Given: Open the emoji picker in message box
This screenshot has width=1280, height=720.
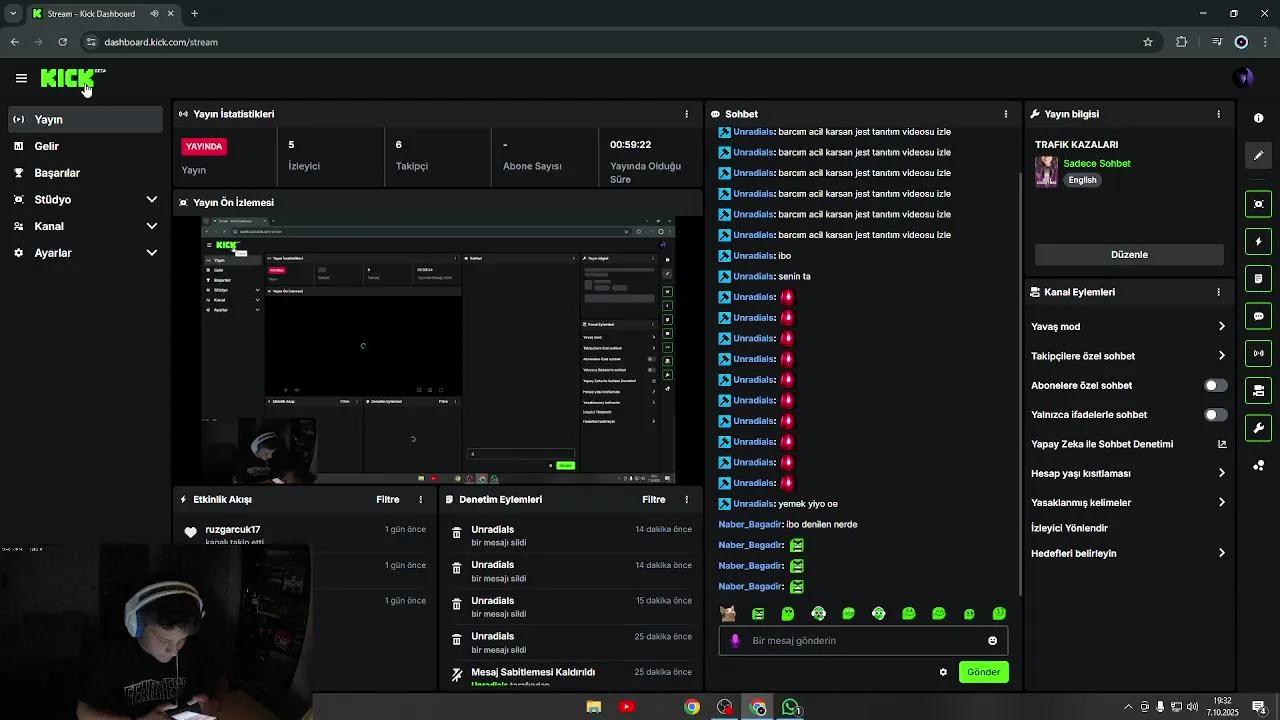Looking at the screenshot, I should [x=992, y=641].
